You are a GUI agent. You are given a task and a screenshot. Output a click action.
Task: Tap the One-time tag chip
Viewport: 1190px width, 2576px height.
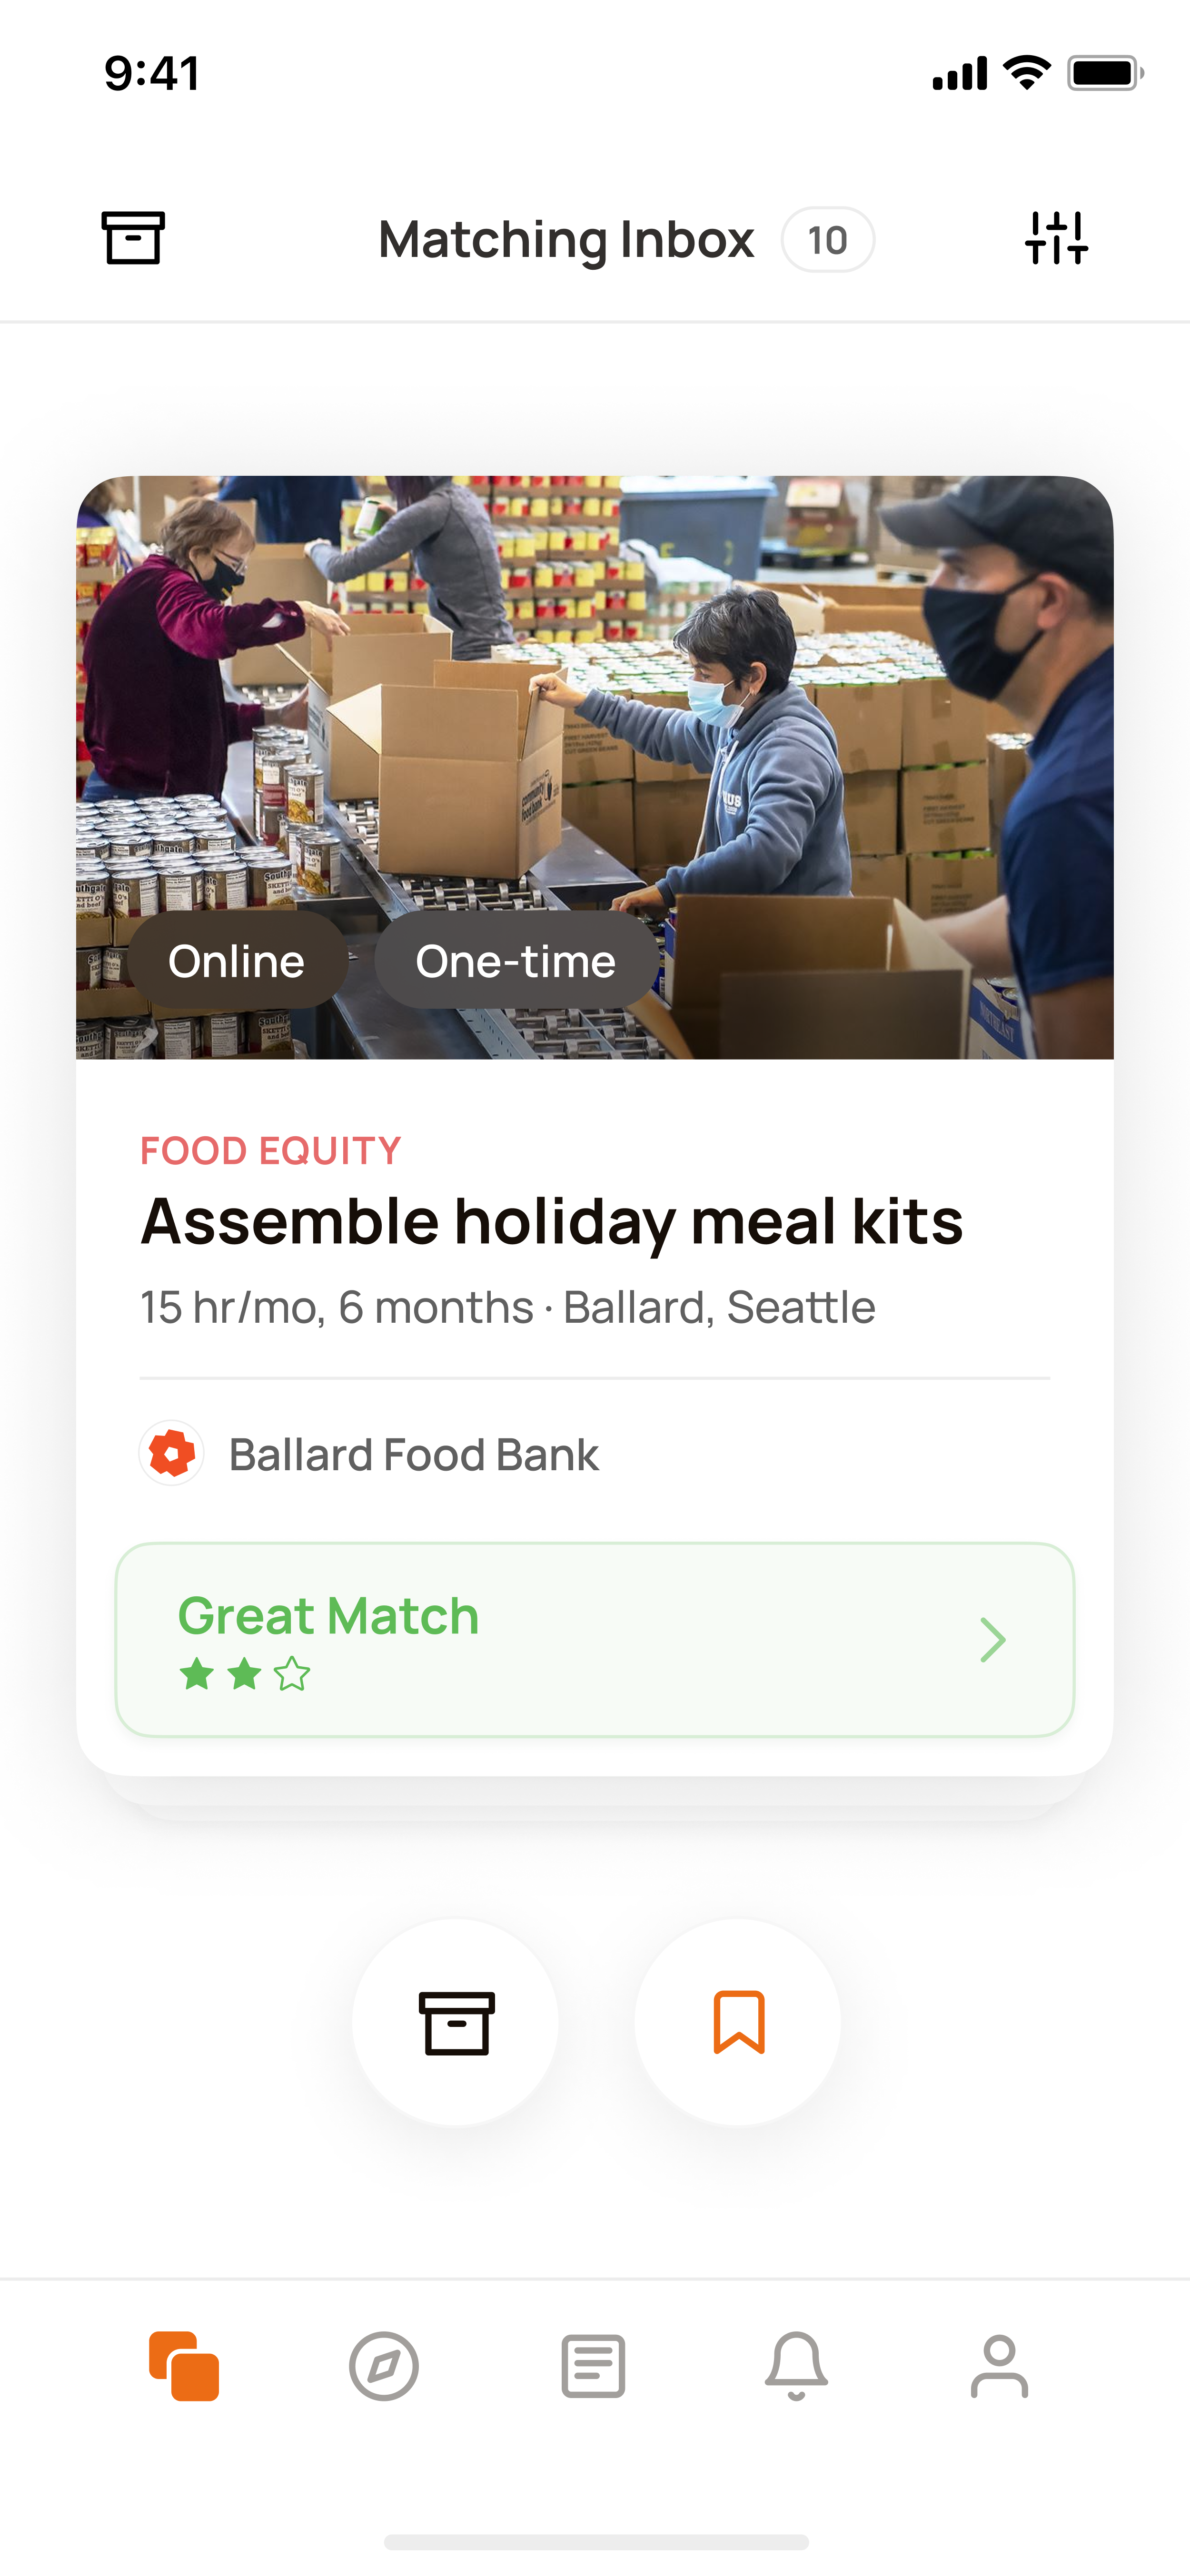point(516,960)
